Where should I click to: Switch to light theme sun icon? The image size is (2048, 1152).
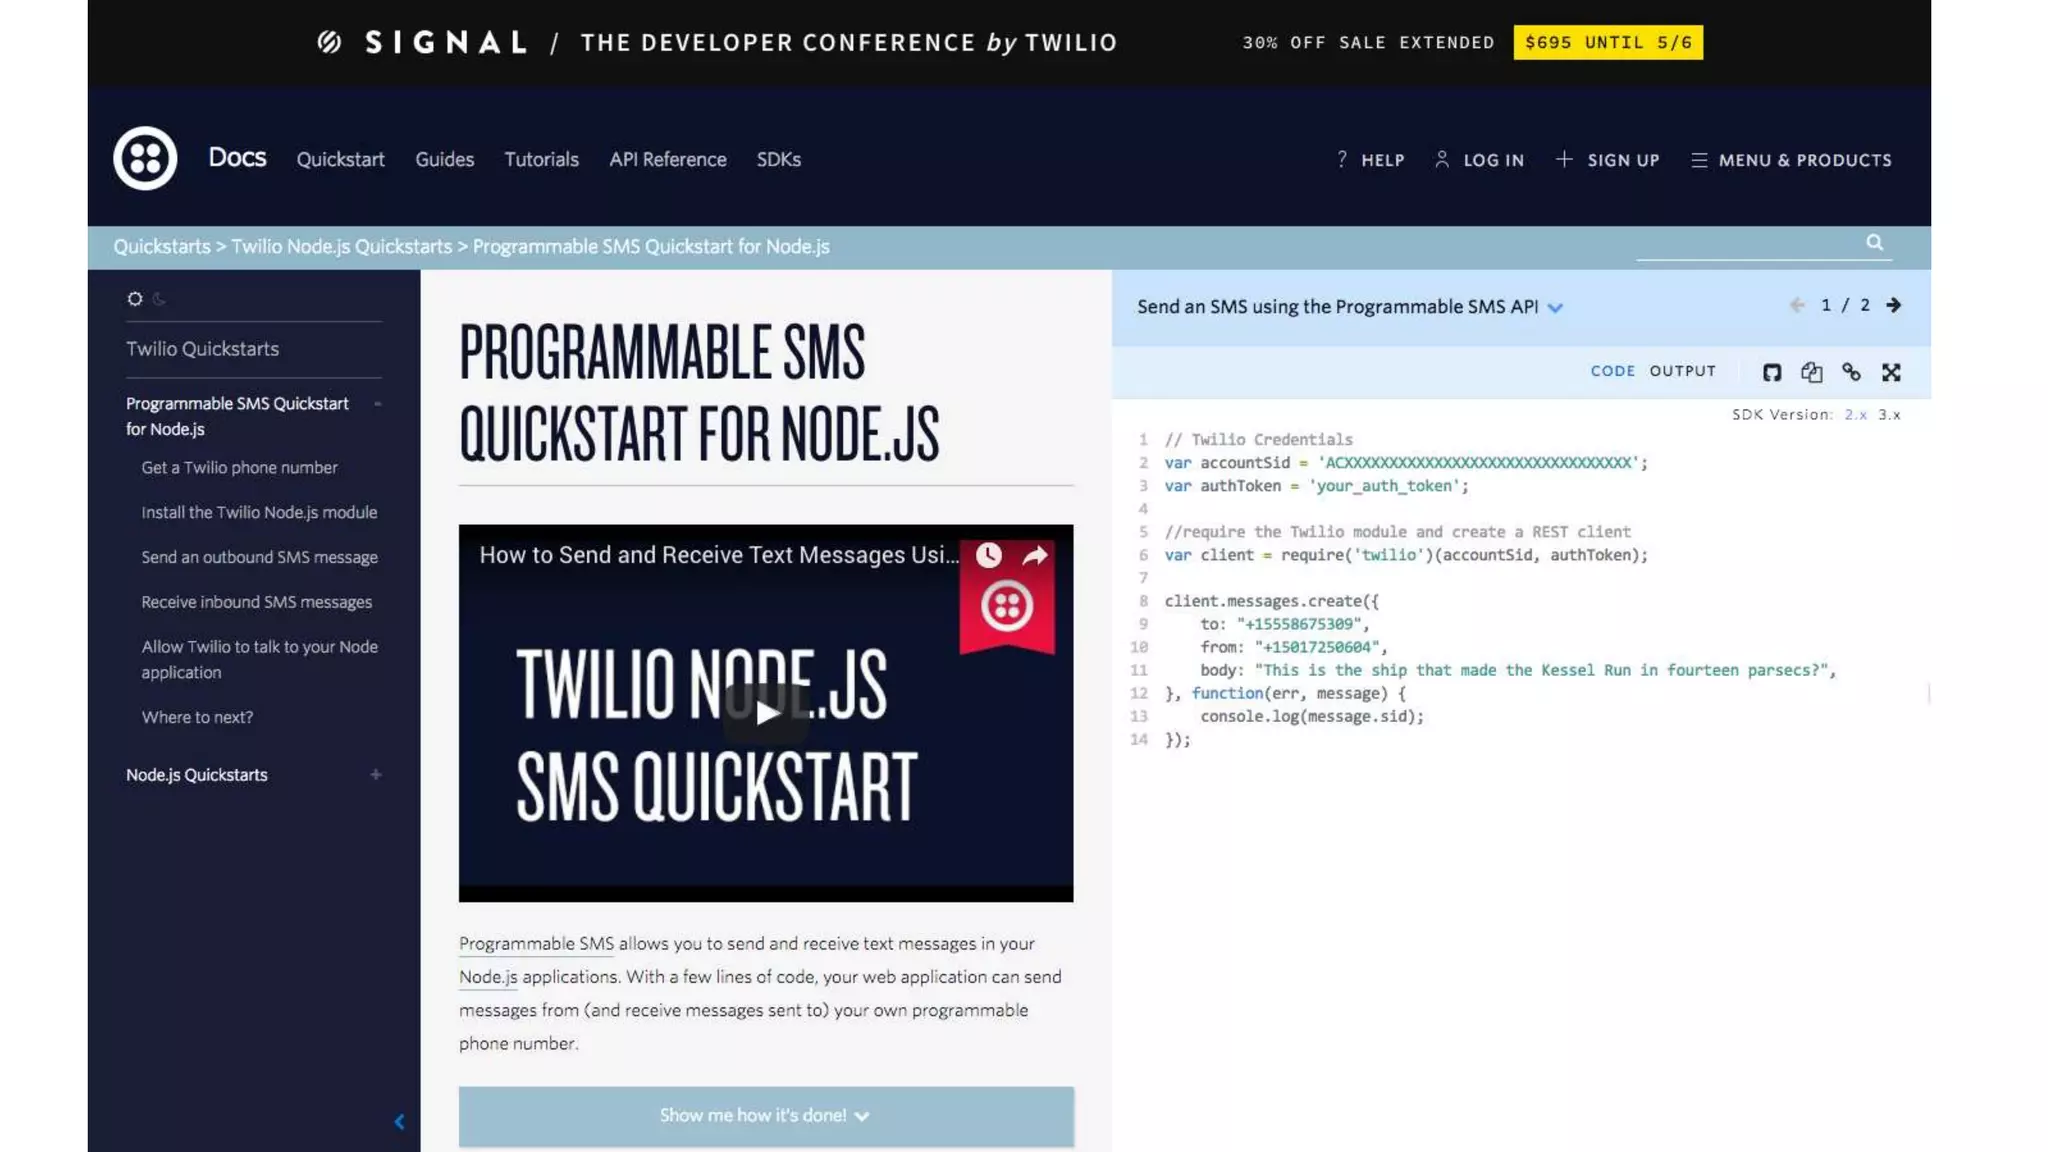(x=135, y=298)
